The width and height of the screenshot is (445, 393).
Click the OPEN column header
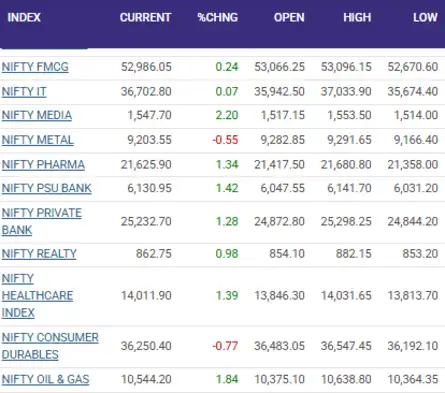[289, 17]
